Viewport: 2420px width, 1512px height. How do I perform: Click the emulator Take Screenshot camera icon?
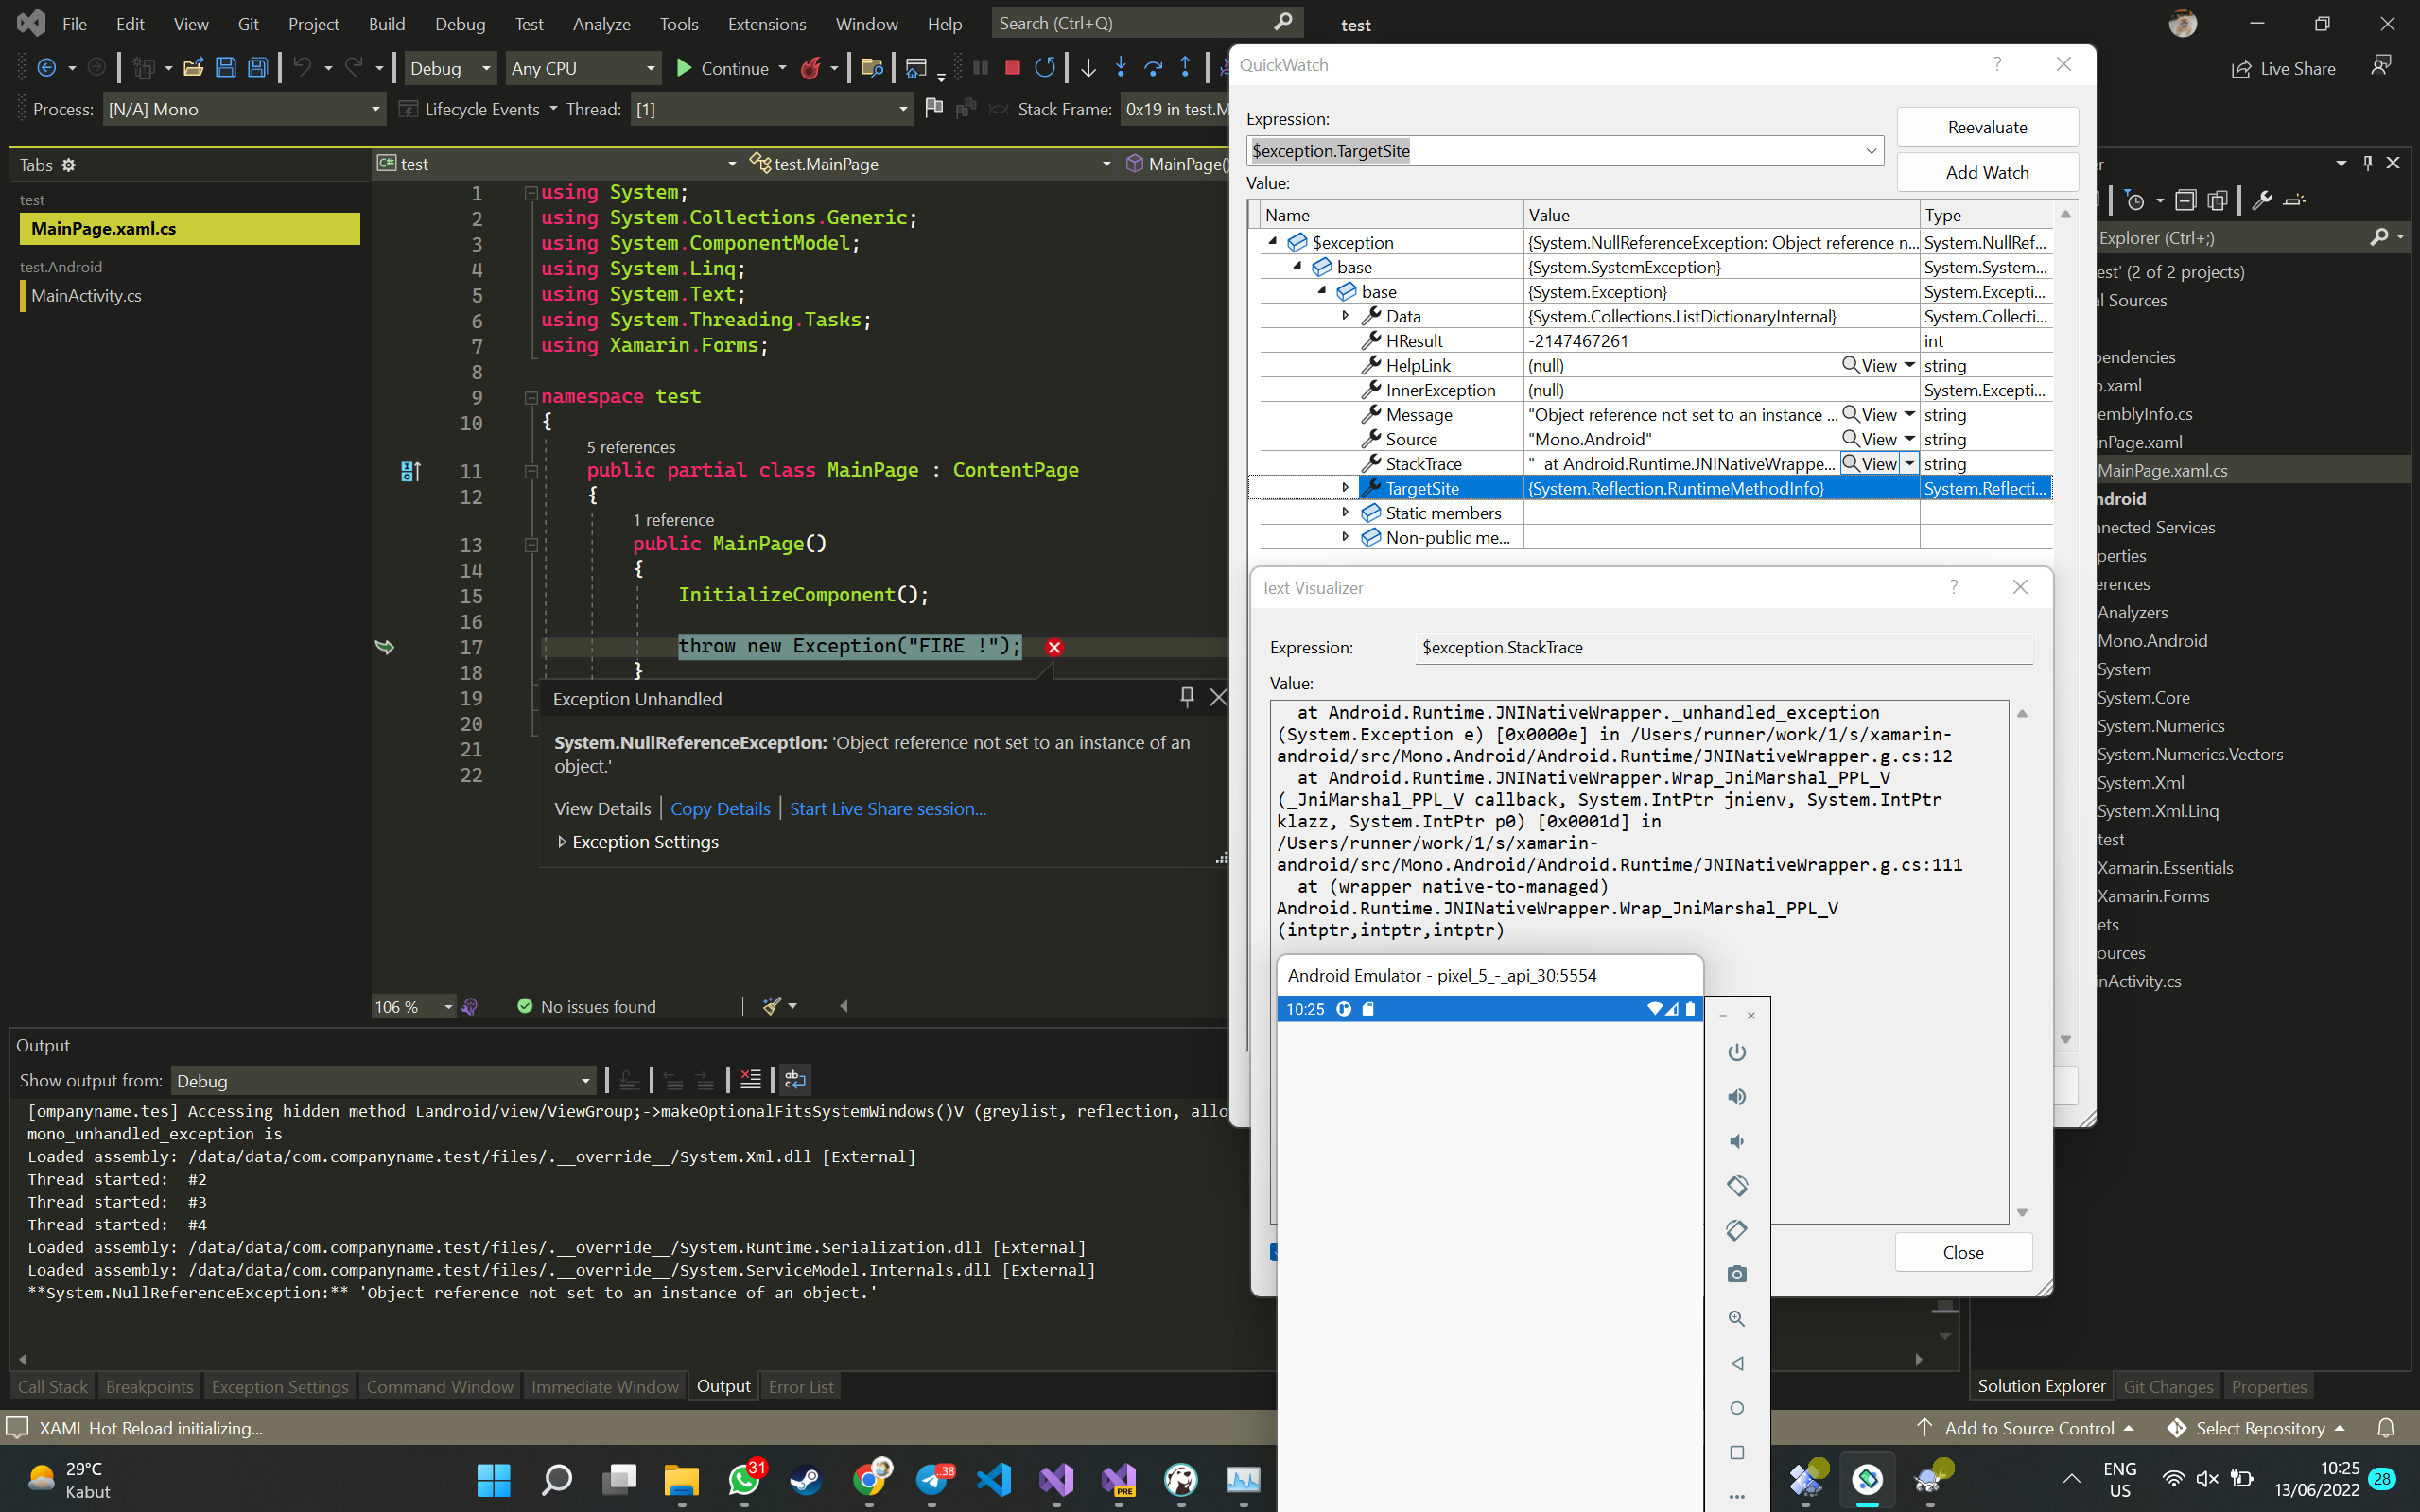pyautogui.click(x=1737, y=1274)
